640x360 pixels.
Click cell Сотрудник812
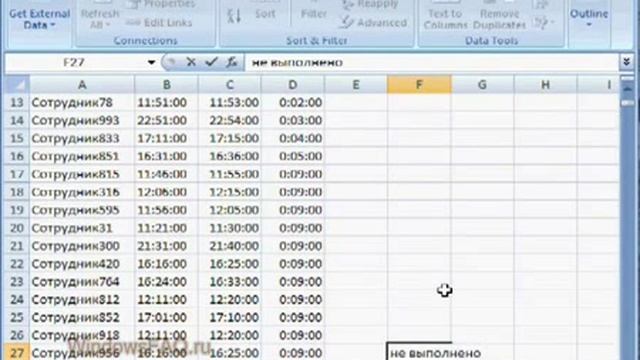82,300
